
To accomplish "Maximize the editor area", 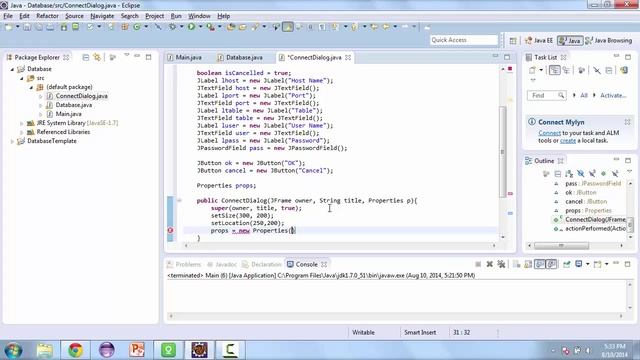I will click(507, 57).
